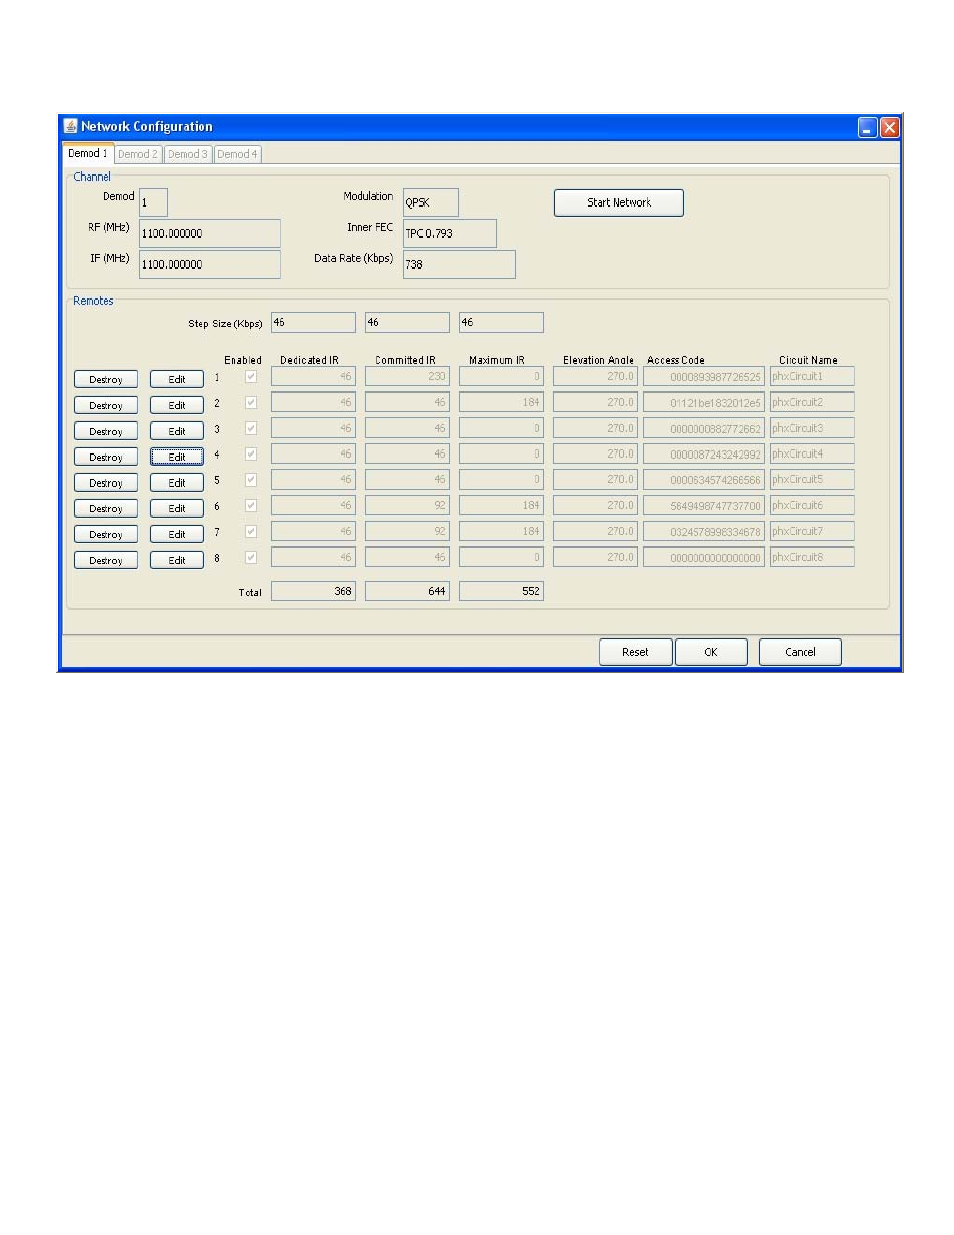Destroy remote 1
Viewport: 954px width, 1235px height.
[106, 379]
